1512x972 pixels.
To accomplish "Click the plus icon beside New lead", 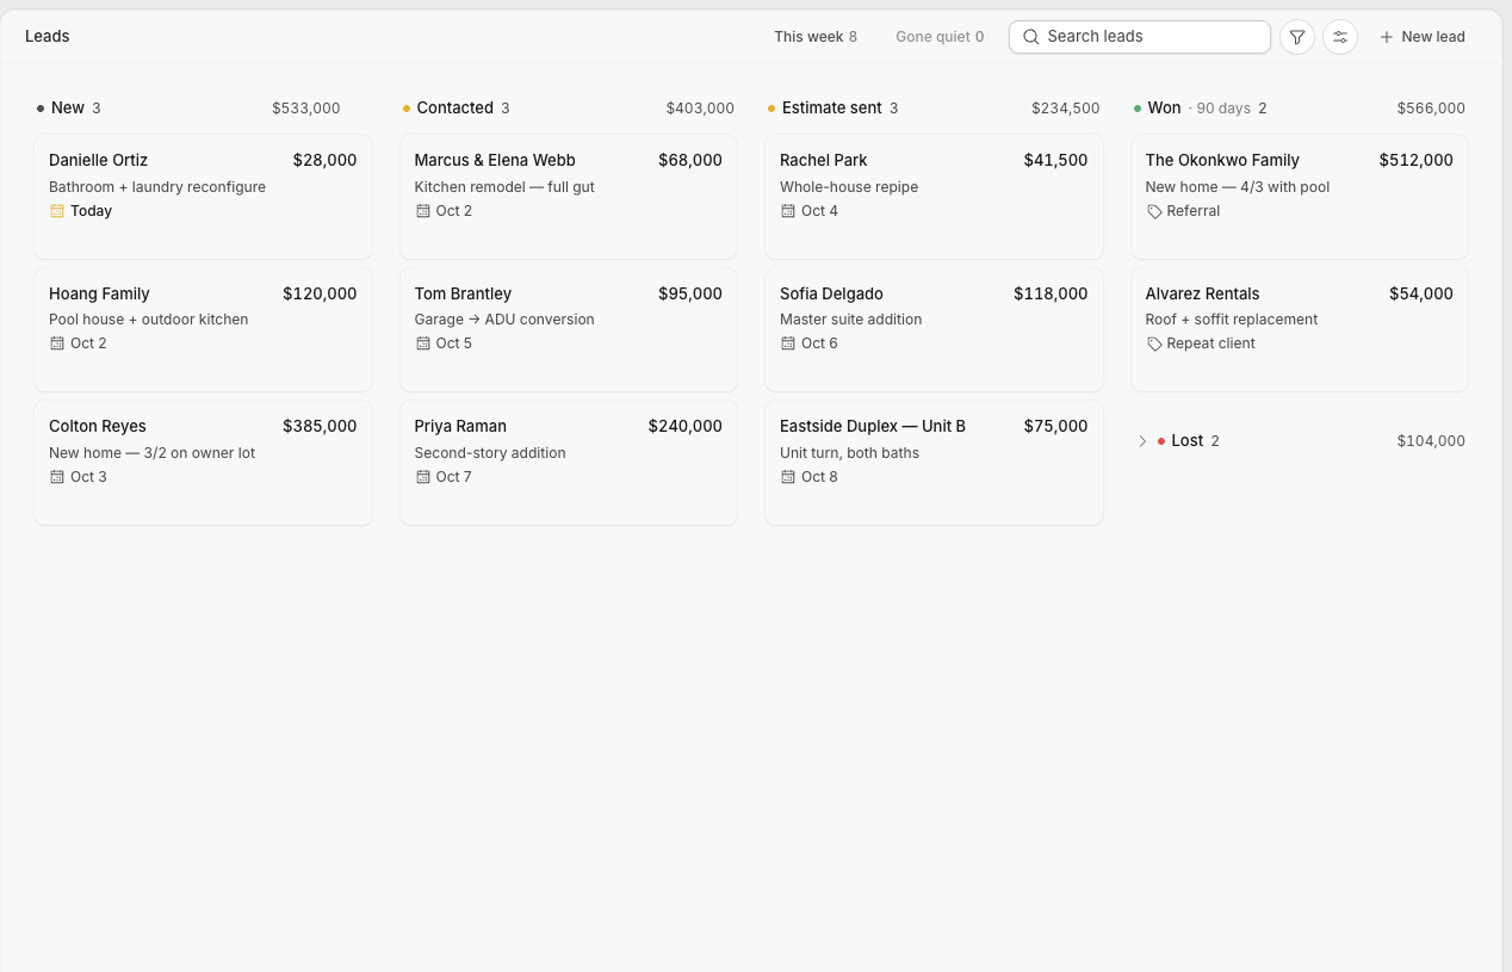I will click(1386, 37).
